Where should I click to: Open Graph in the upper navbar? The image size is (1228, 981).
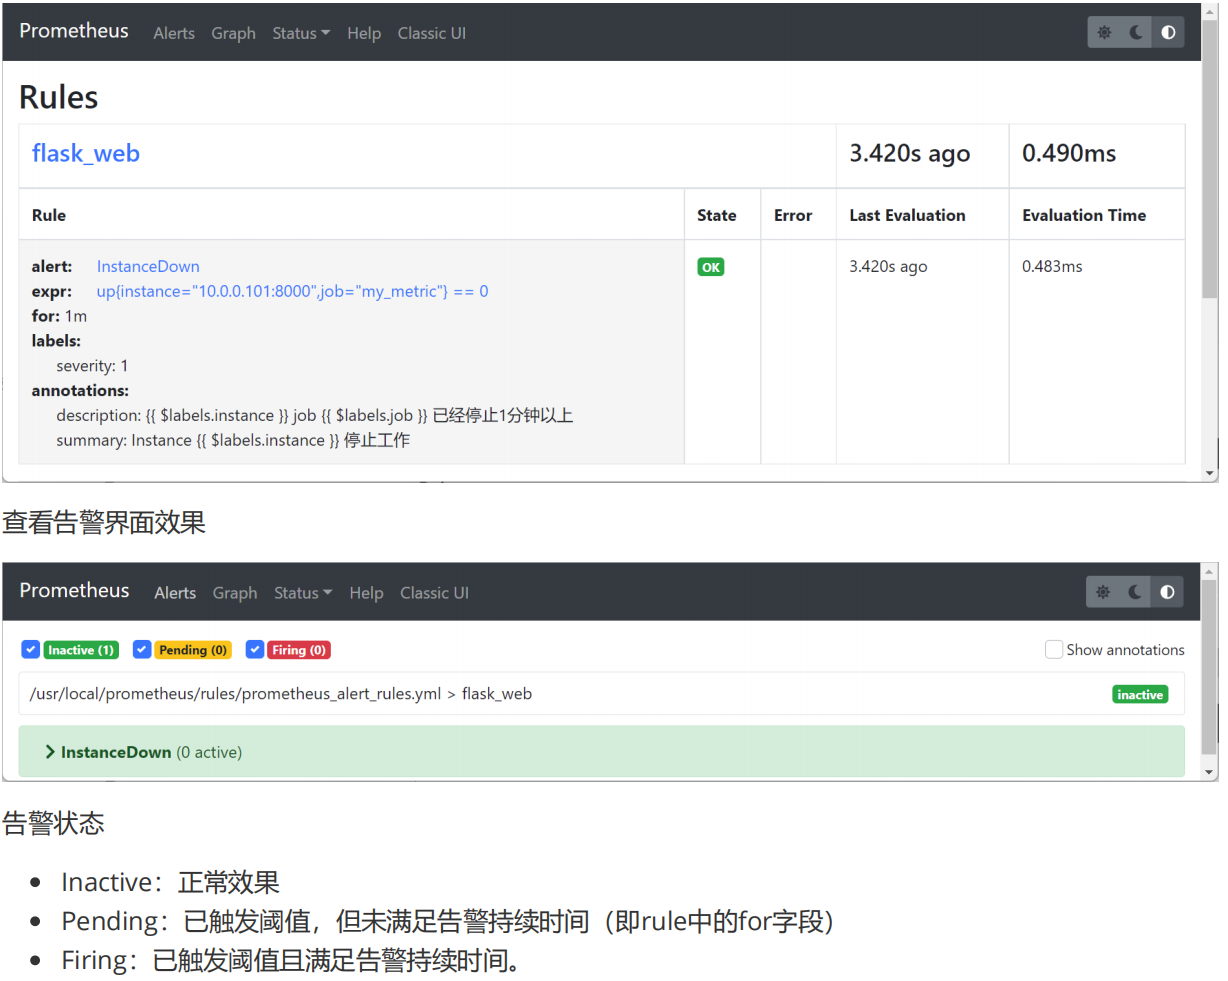coord(233,33)
